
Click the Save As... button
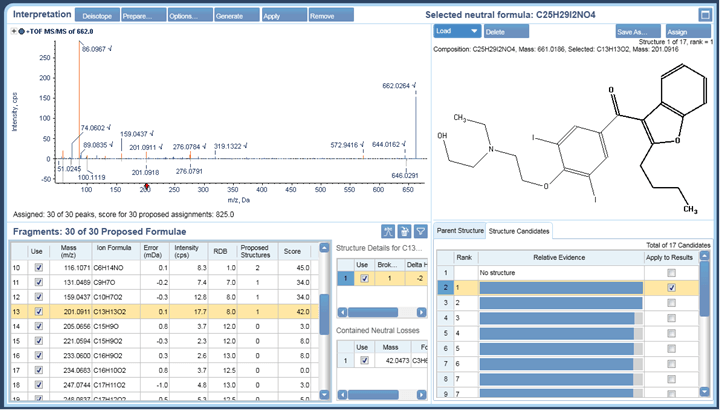point(638,32)
